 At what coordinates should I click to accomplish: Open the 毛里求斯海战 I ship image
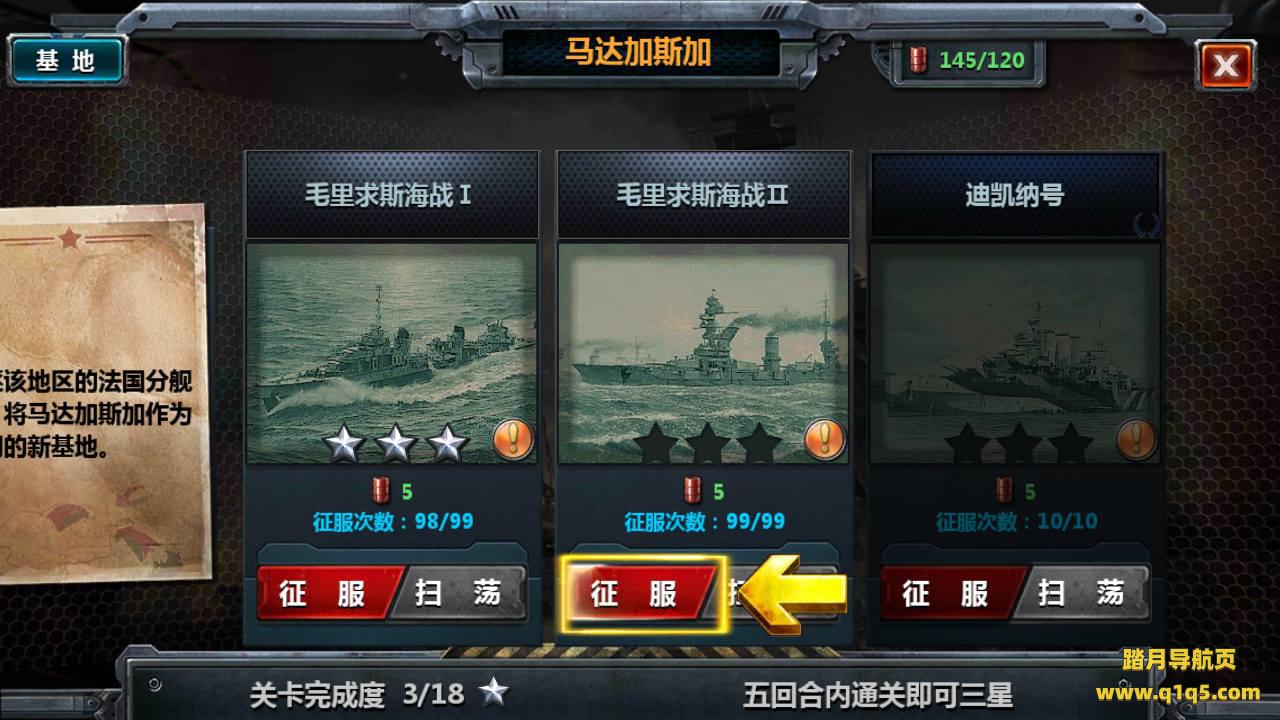[x=391, y=353]
